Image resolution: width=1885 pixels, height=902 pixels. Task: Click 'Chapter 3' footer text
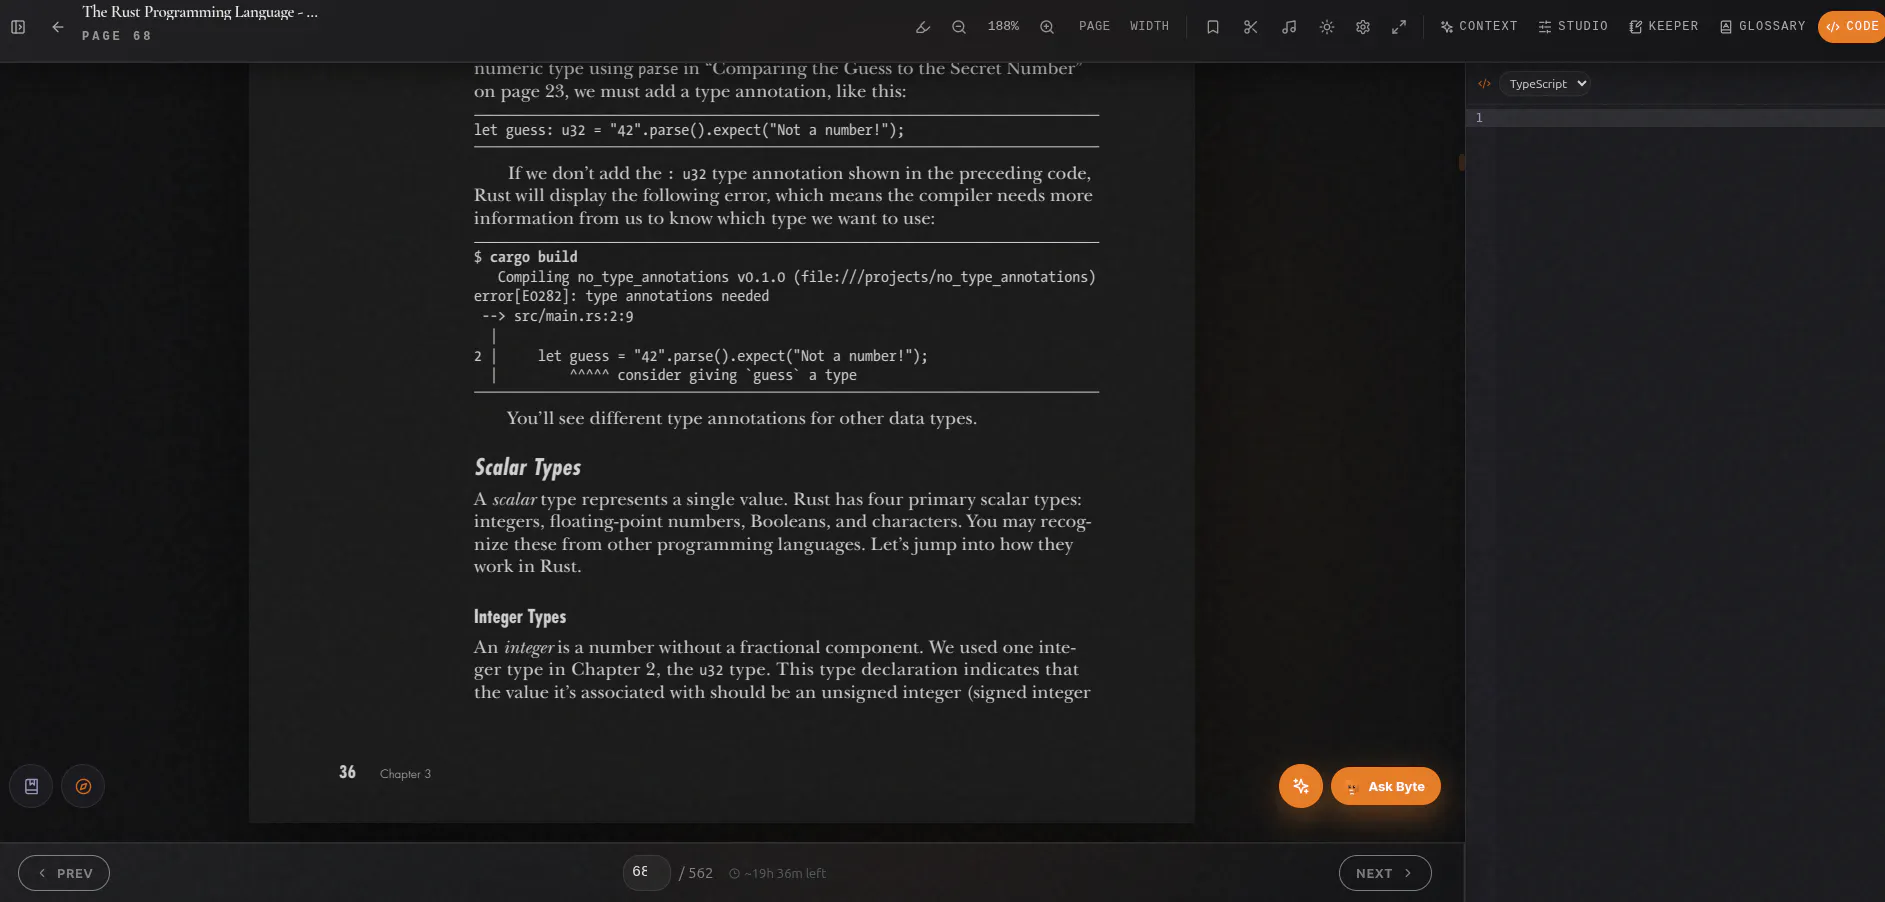[x=405, y=774]
